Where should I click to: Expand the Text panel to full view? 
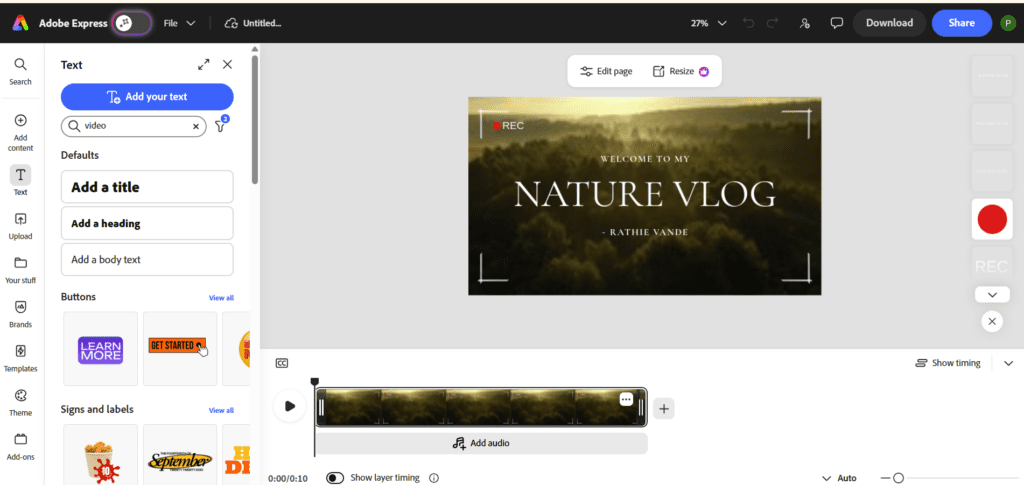204,65
